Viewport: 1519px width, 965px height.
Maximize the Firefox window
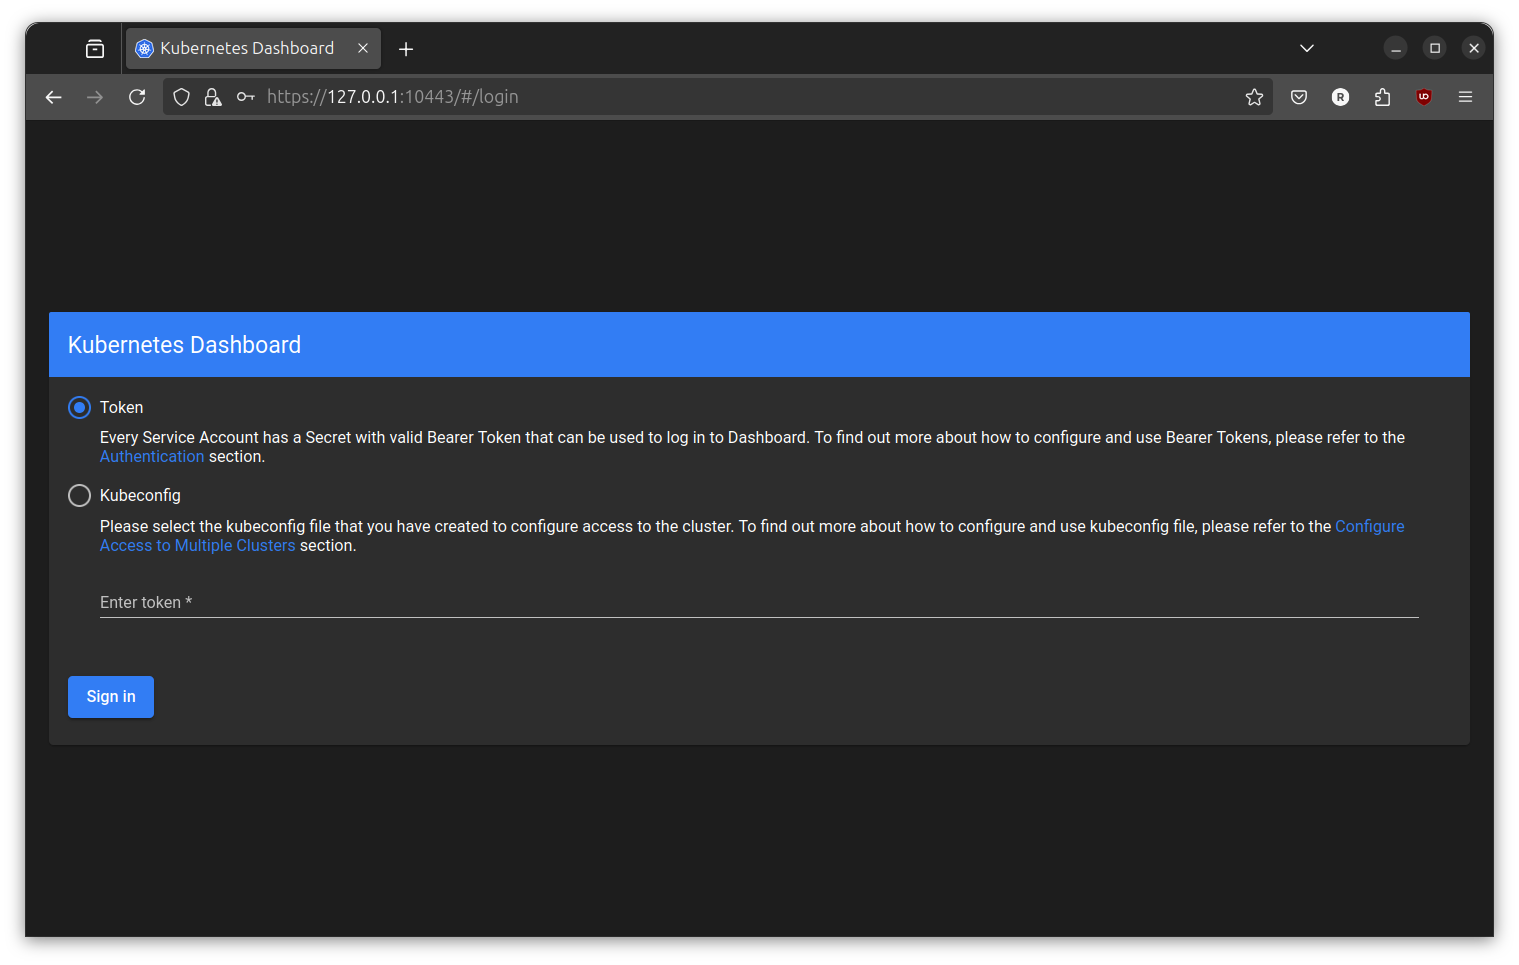1435,48
